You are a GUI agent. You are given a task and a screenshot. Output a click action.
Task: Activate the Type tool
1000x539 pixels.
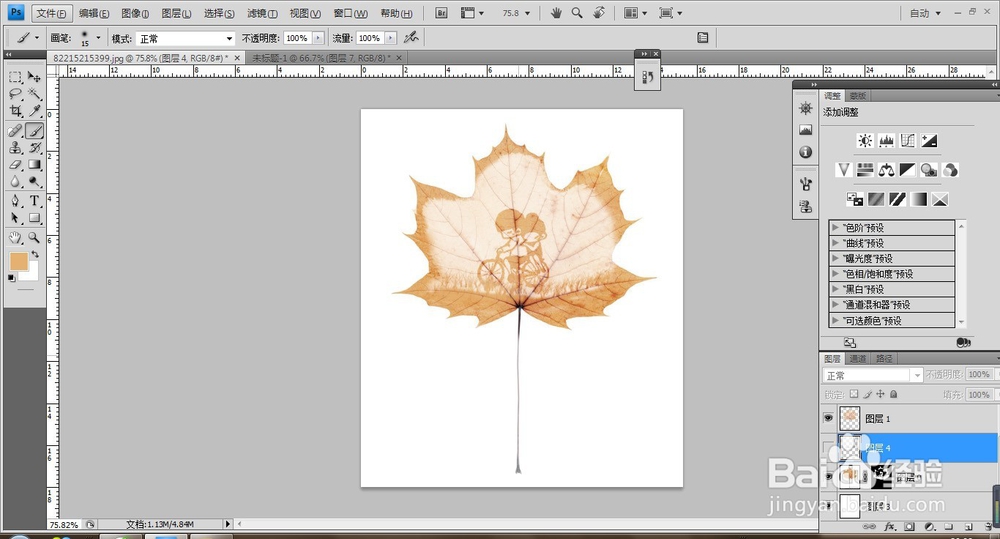[34, 201]
